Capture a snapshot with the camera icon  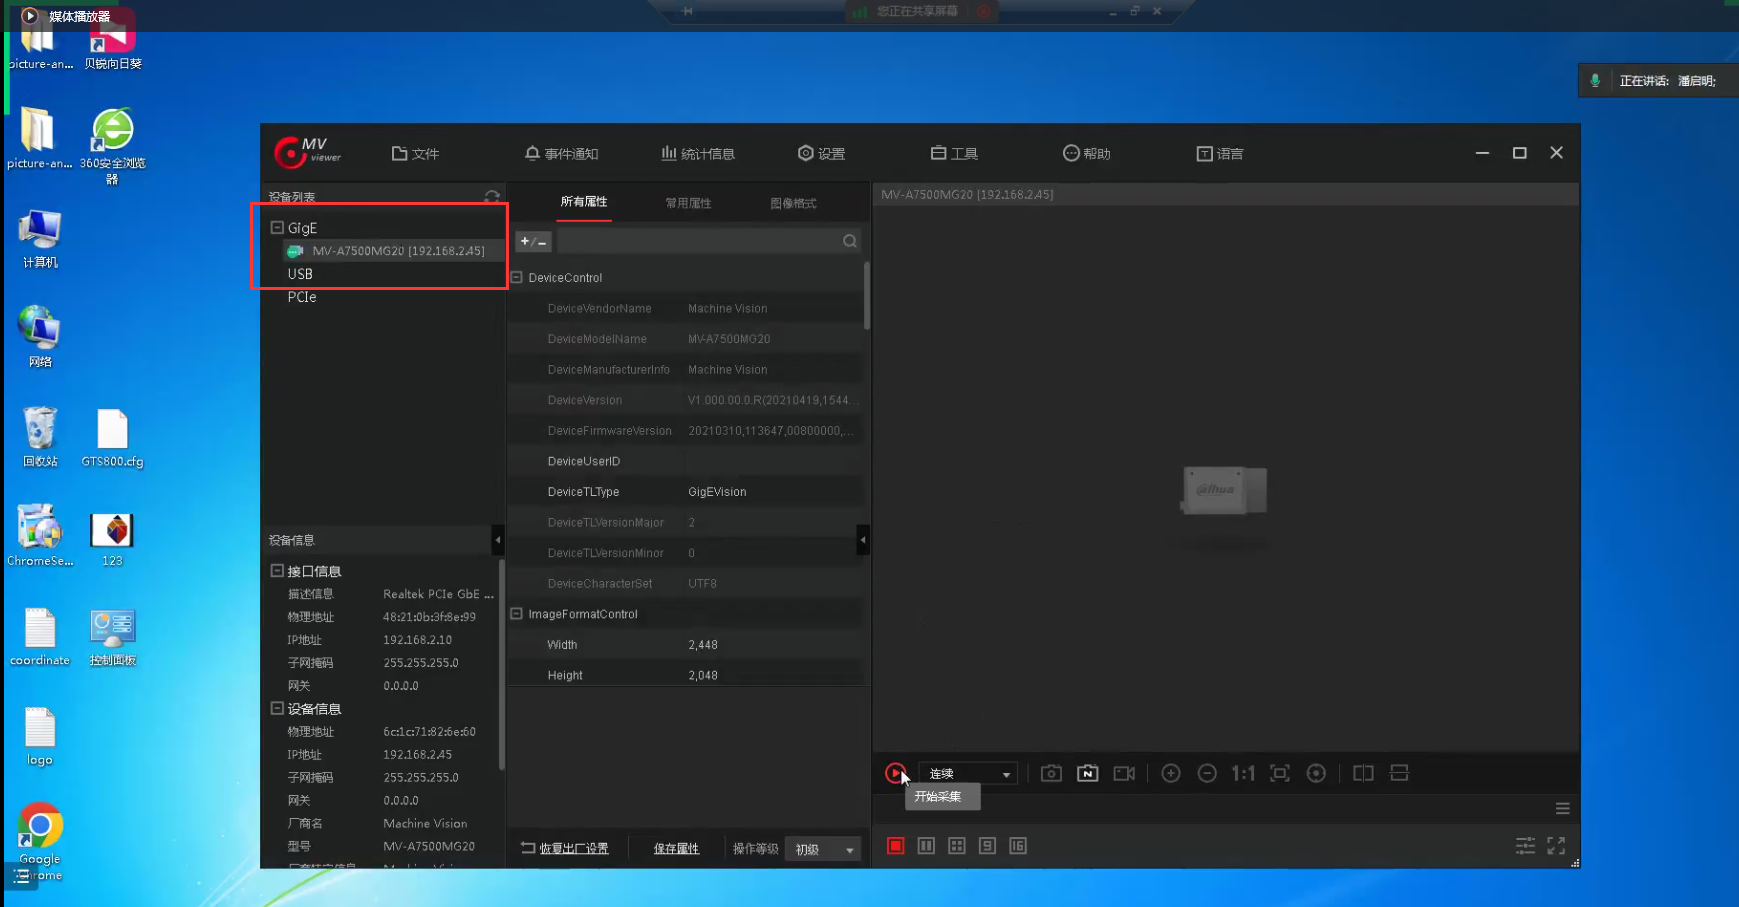(x=1051, y=773)
